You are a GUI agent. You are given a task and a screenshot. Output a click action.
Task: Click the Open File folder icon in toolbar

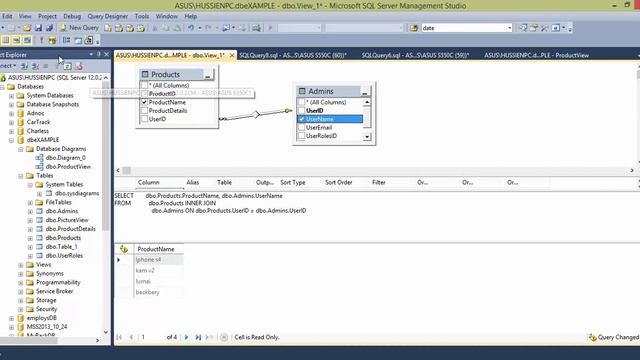pyautogui.click(x=27, y=28)
